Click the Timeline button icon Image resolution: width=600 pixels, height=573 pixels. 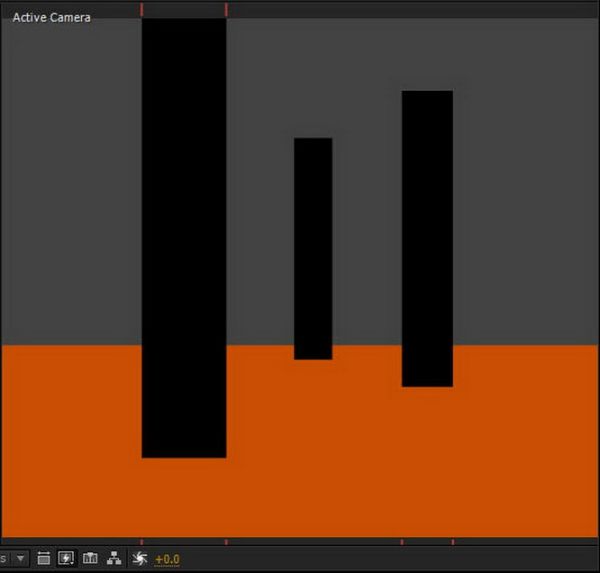(90, 558)
